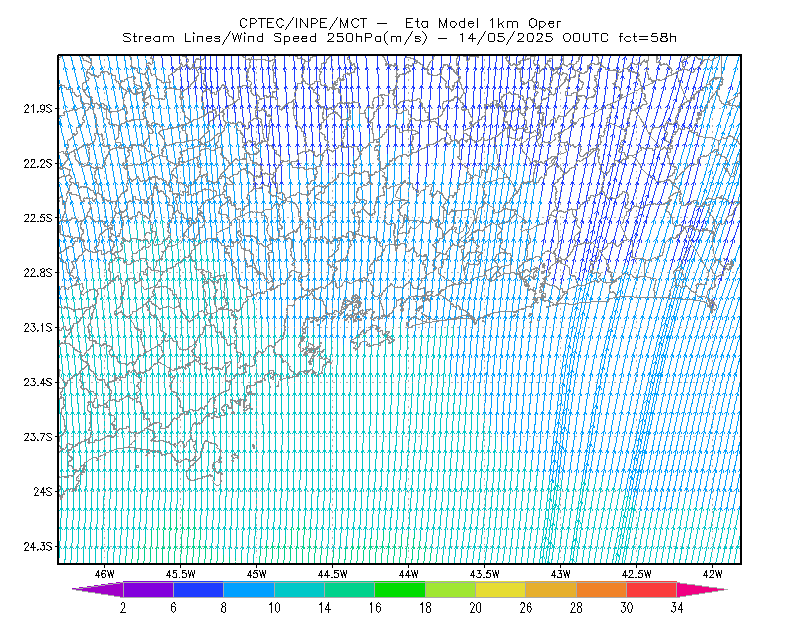Viewport: 800px width, 618px height.
Task: Click the bright green 16-18 legend swatch
Action: tap(400, 589)
